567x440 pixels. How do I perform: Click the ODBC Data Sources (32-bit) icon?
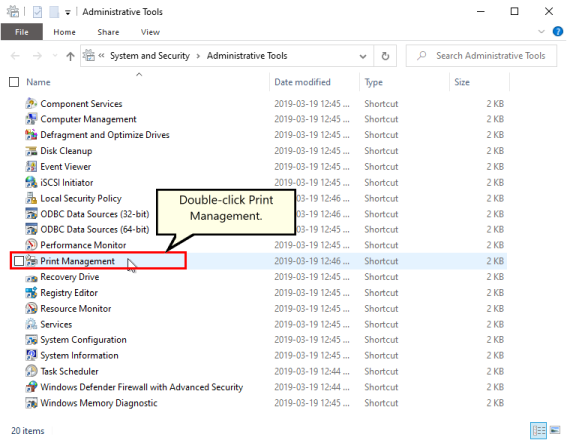tap(31, 214)
